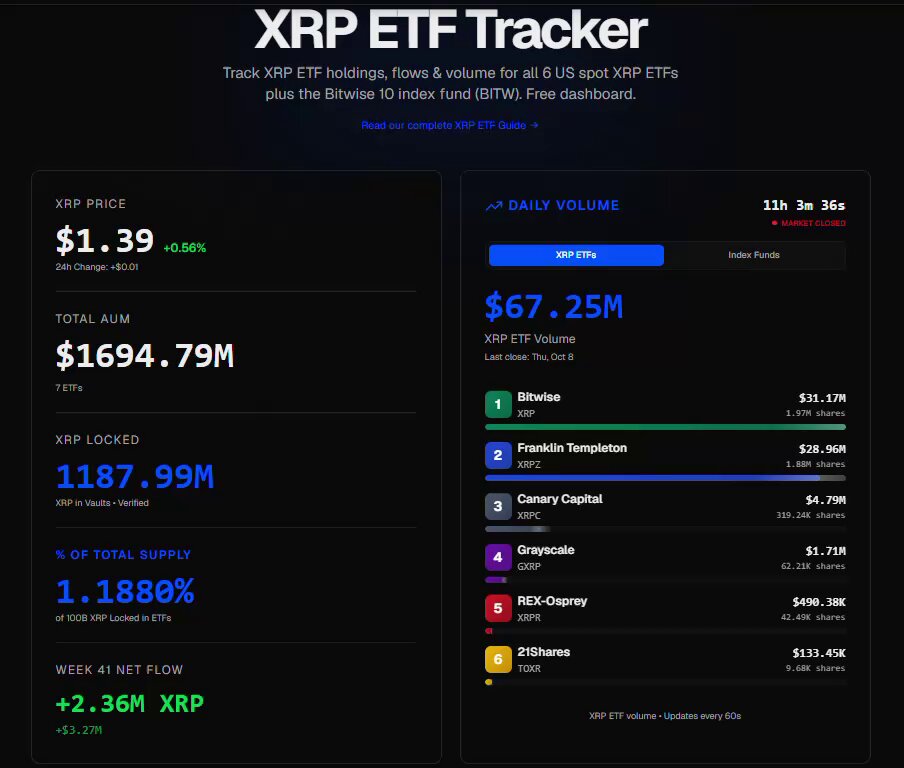Click the +0.56% price change figure
904x768 pixels.
(184, 248)
